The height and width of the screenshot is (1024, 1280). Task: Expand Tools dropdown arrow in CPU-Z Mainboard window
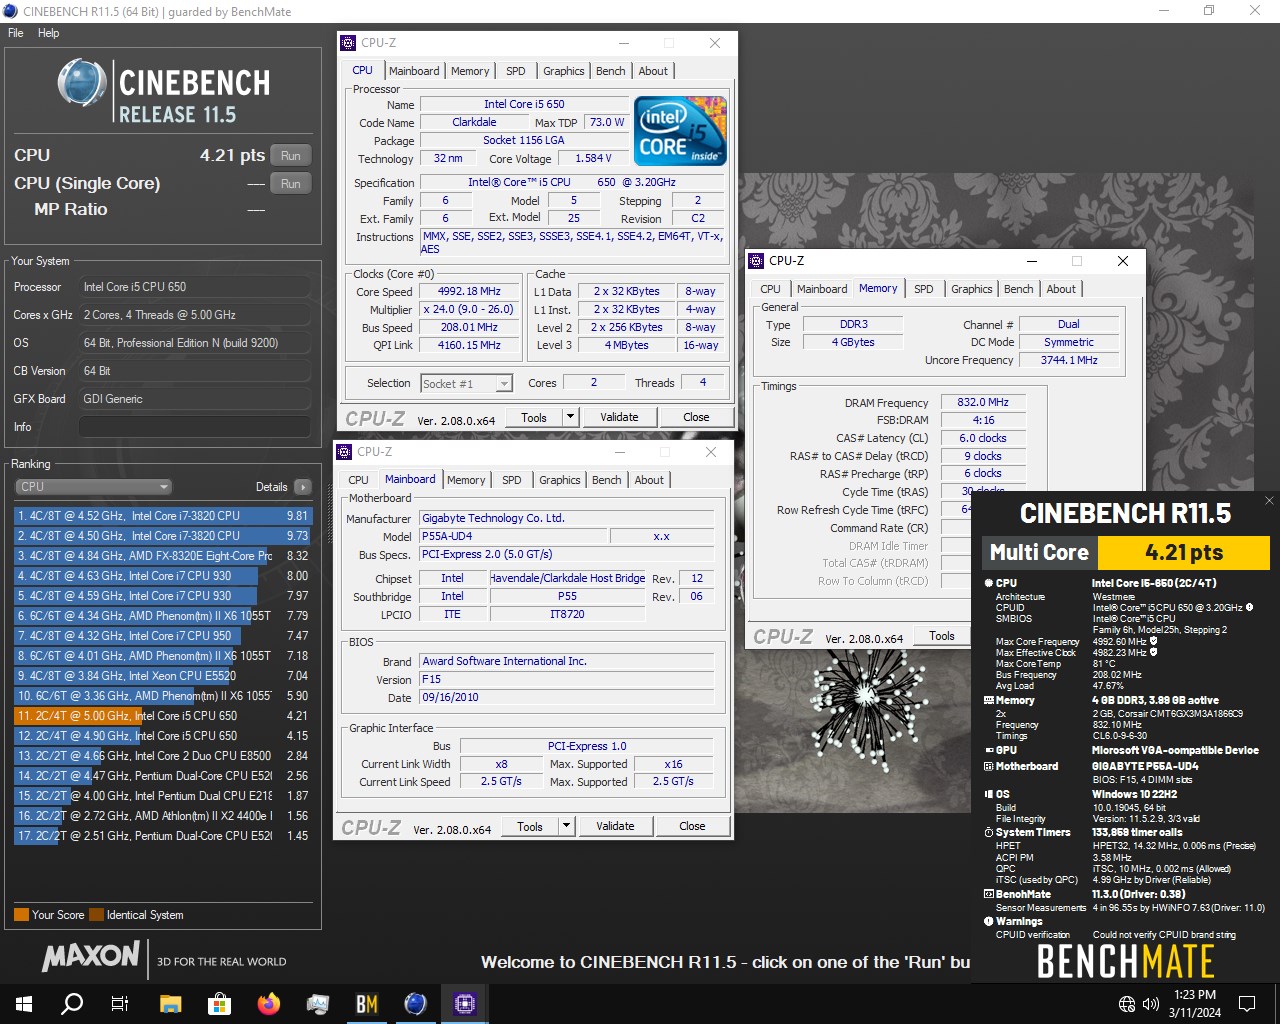tap(566, 826)
